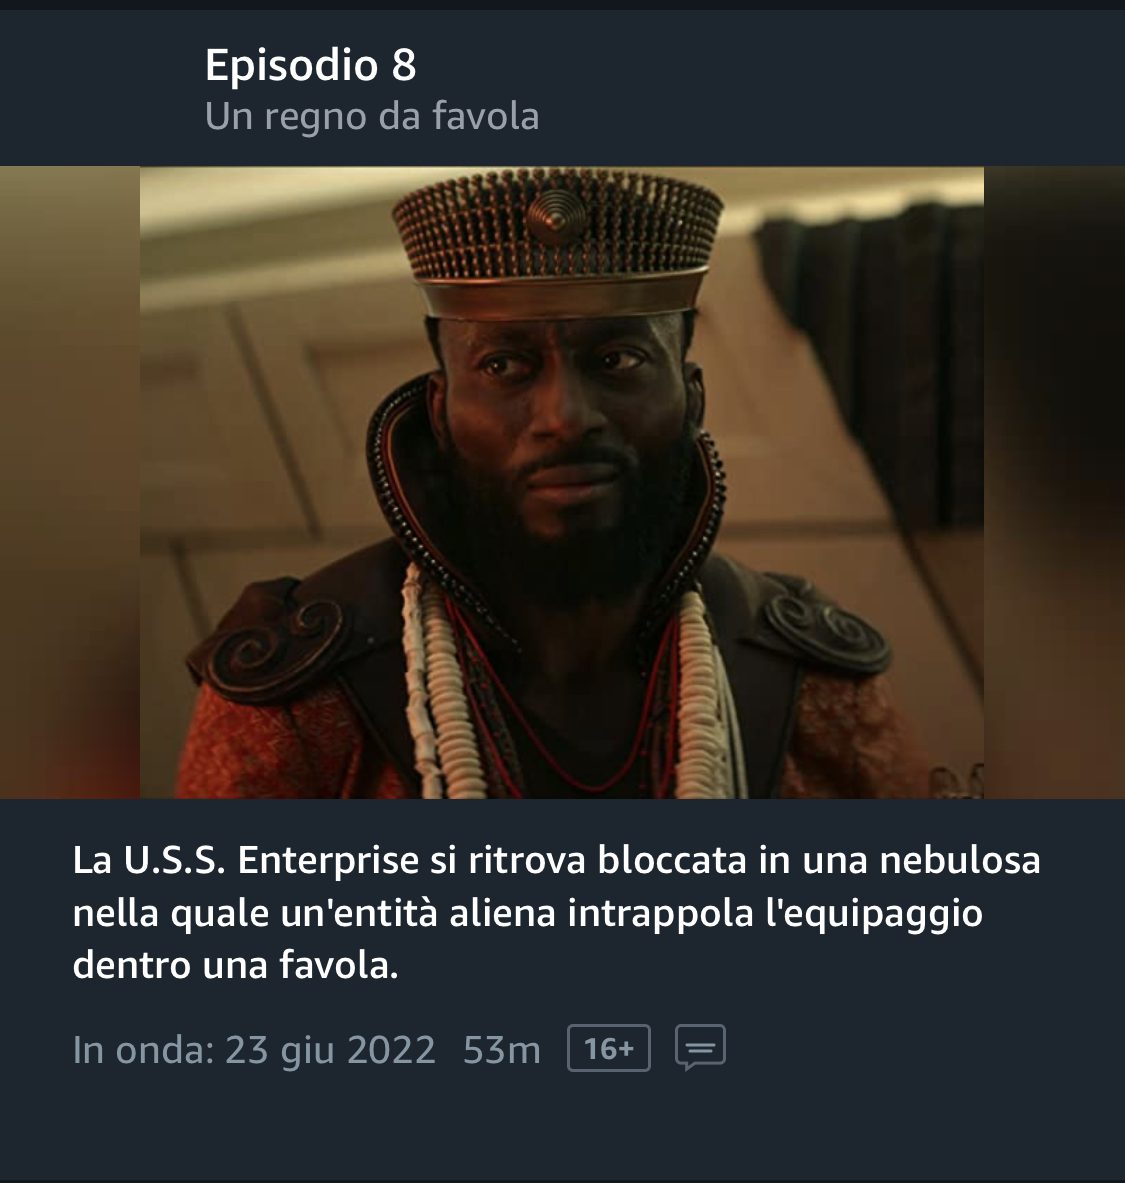Click the year '2022' in the air date

391,1049
